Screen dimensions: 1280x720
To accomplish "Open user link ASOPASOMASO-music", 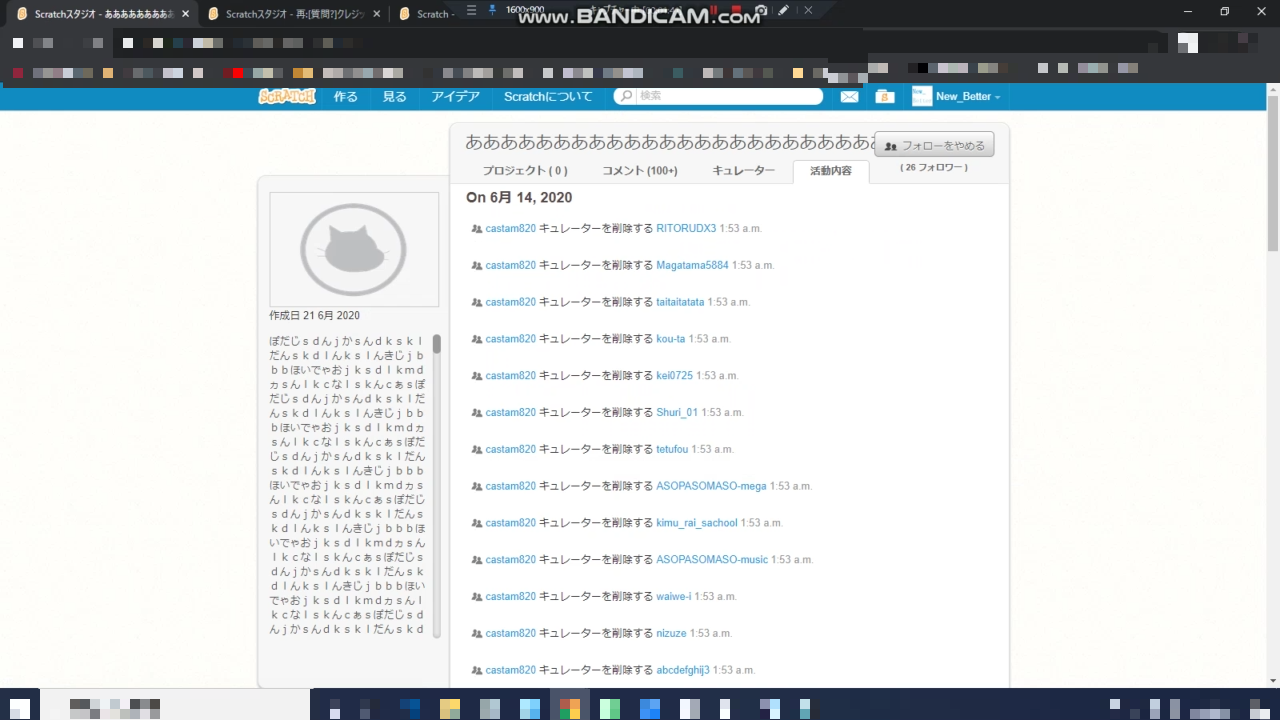I will [712, 560].
